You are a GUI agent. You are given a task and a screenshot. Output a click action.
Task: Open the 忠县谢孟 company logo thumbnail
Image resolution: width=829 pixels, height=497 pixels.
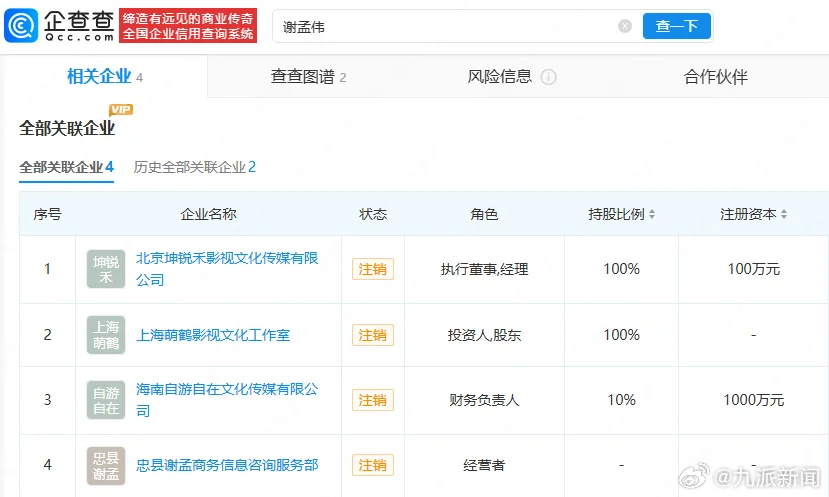tap(106, 466)
